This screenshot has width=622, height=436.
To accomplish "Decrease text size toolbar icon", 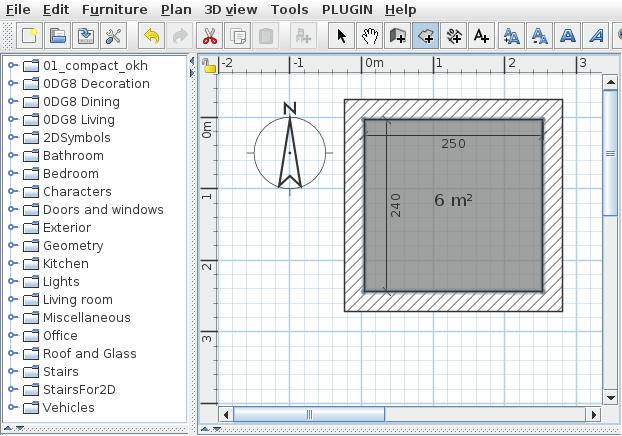I will click(539, 36).
